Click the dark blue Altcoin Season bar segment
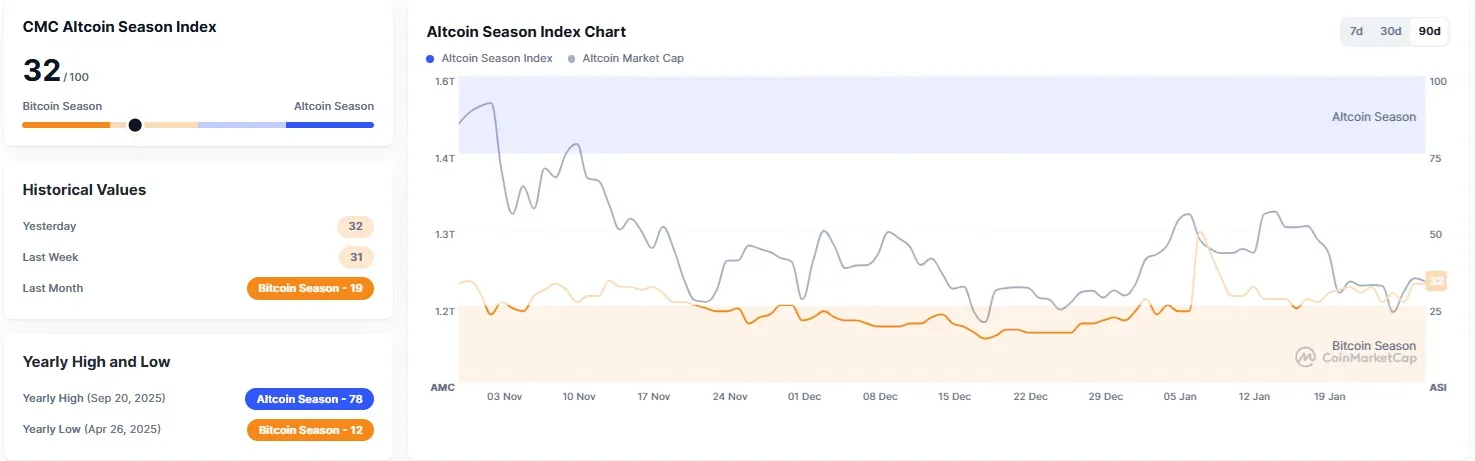Viewport: 1475px width, 461px height. point(329,125)
